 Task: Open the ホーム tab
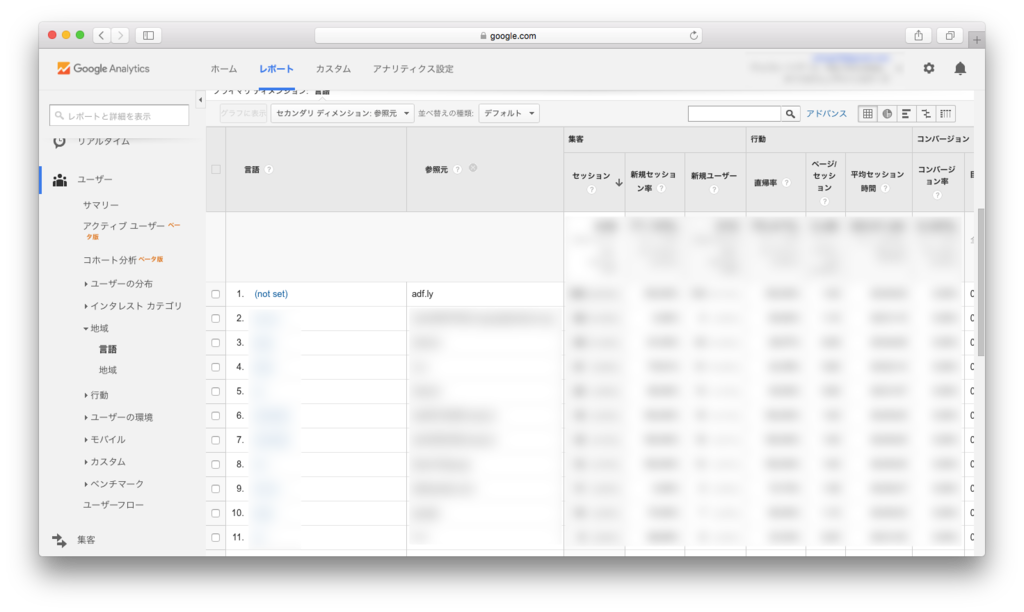pos(223,69)
